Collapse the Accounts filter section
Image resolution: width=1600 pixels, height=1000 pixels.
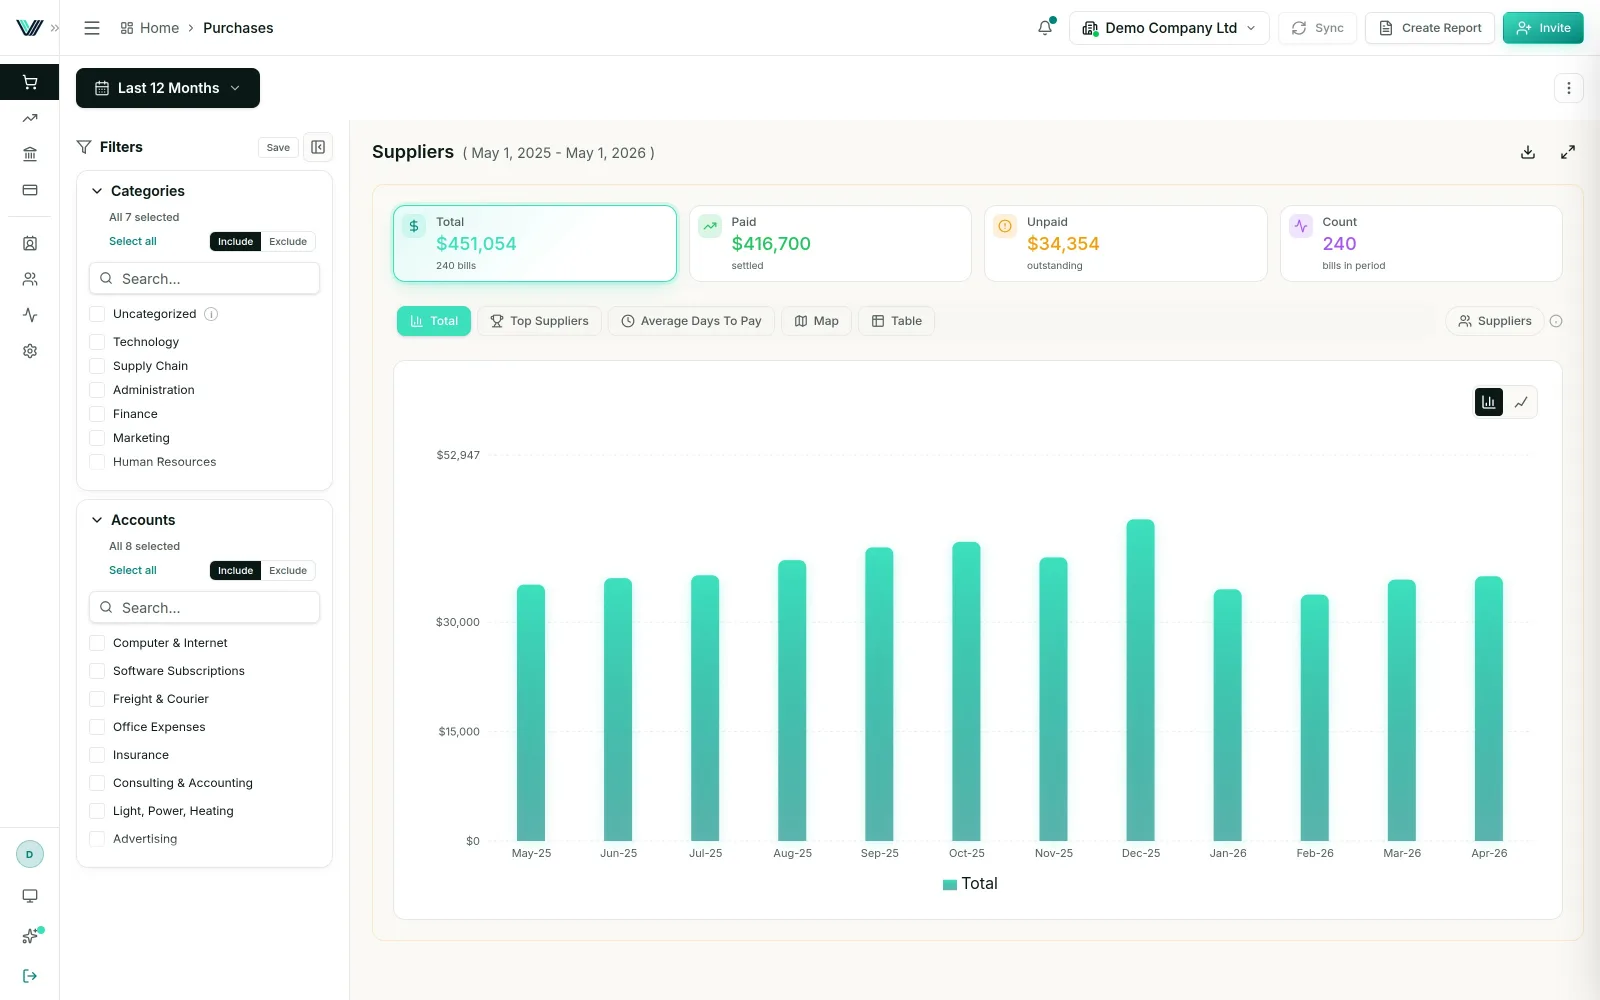pos(97,520)
